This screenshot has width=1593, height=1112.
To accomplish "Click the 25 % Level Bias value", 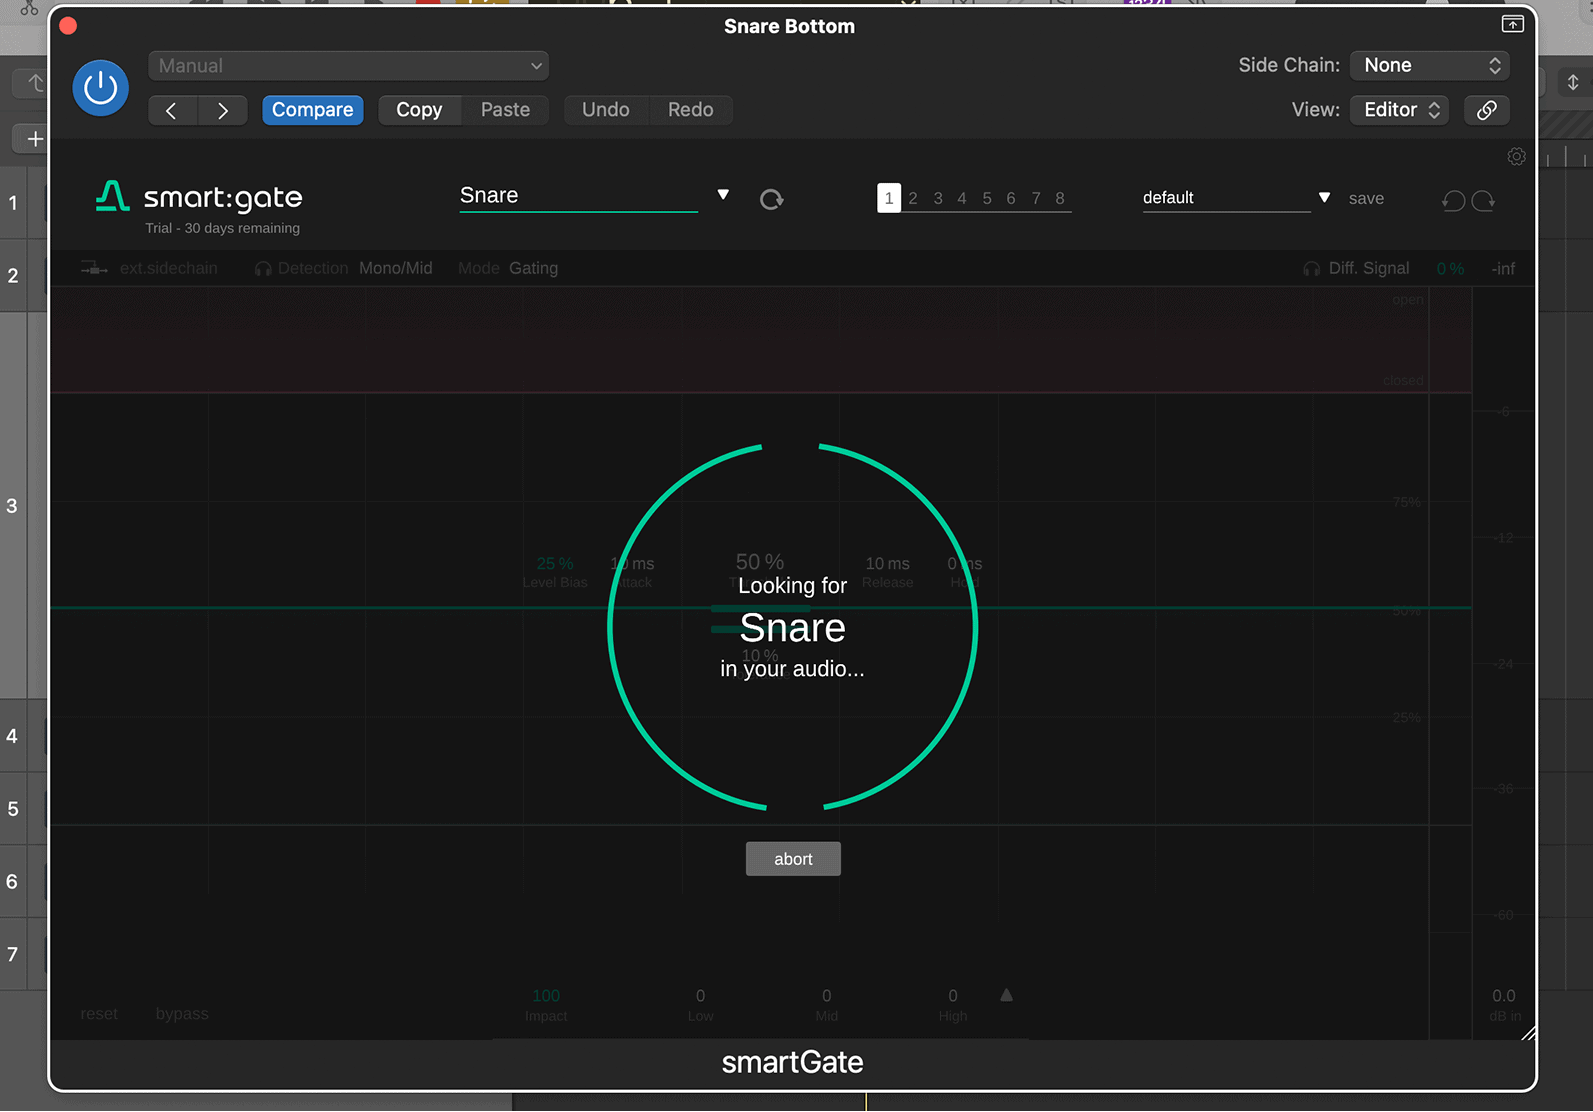I will point(555,564).
